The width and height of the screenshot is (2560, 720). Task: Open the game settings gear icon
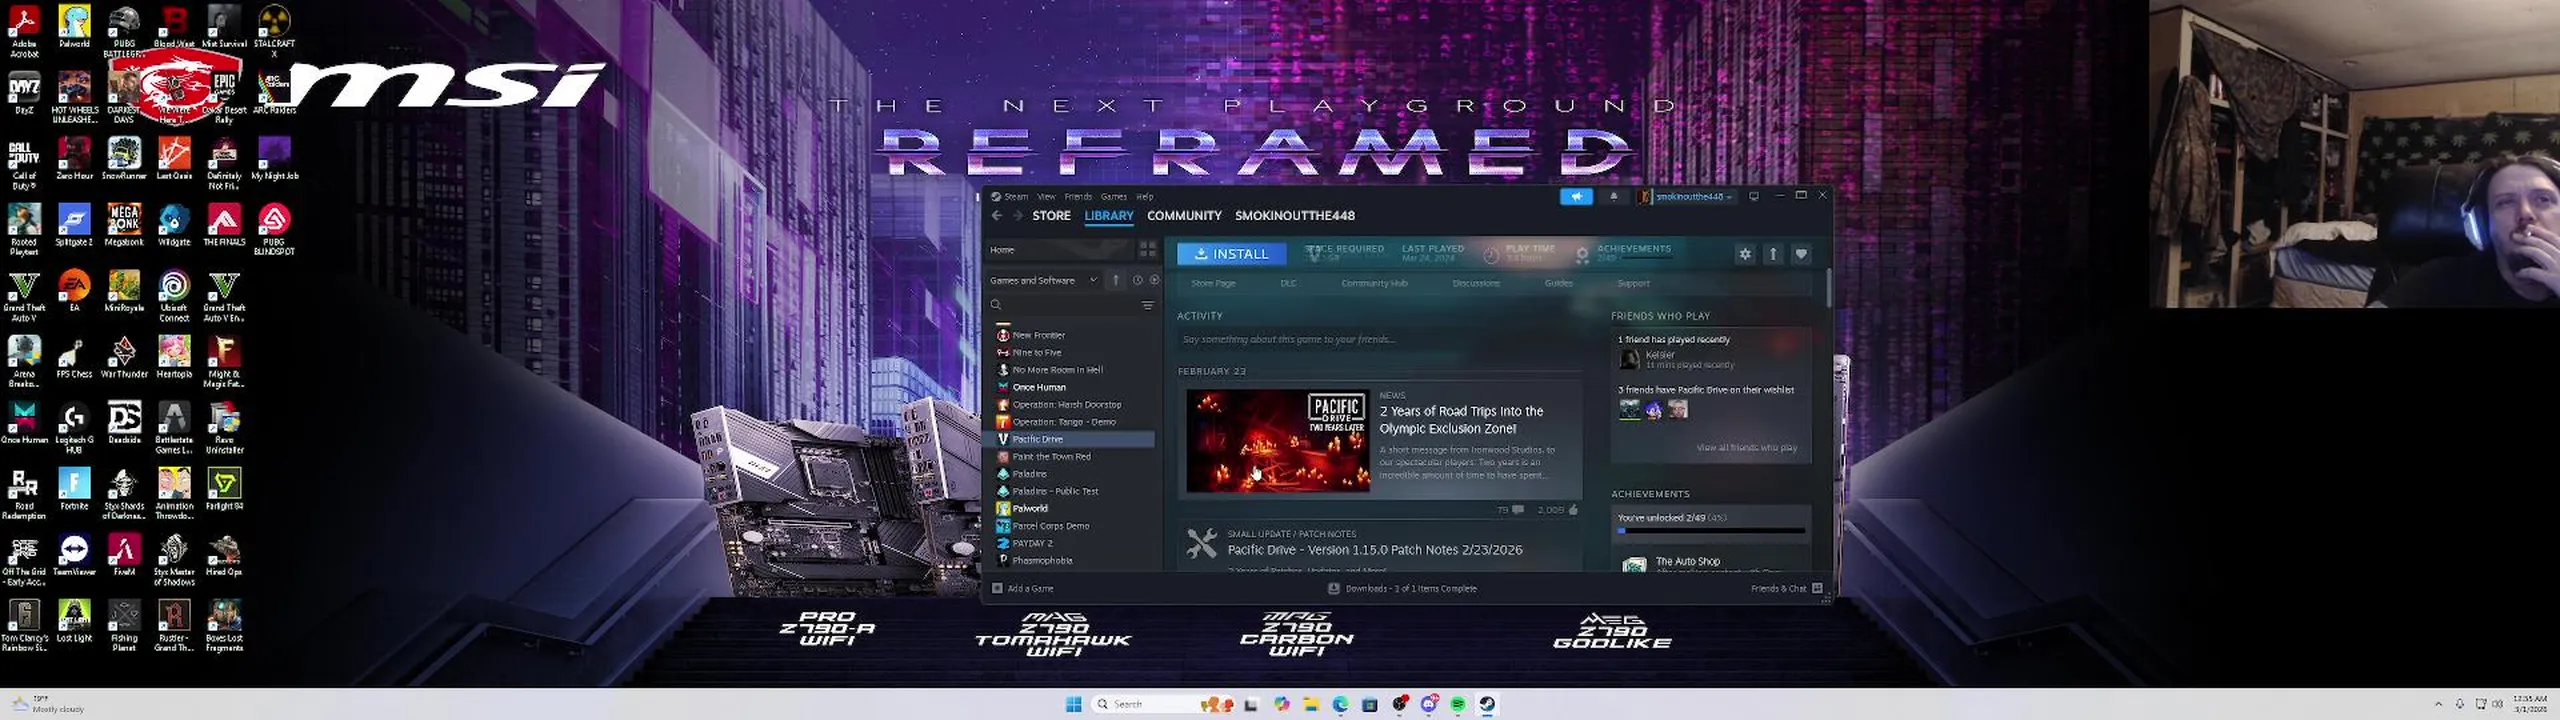pos(1745,254)
